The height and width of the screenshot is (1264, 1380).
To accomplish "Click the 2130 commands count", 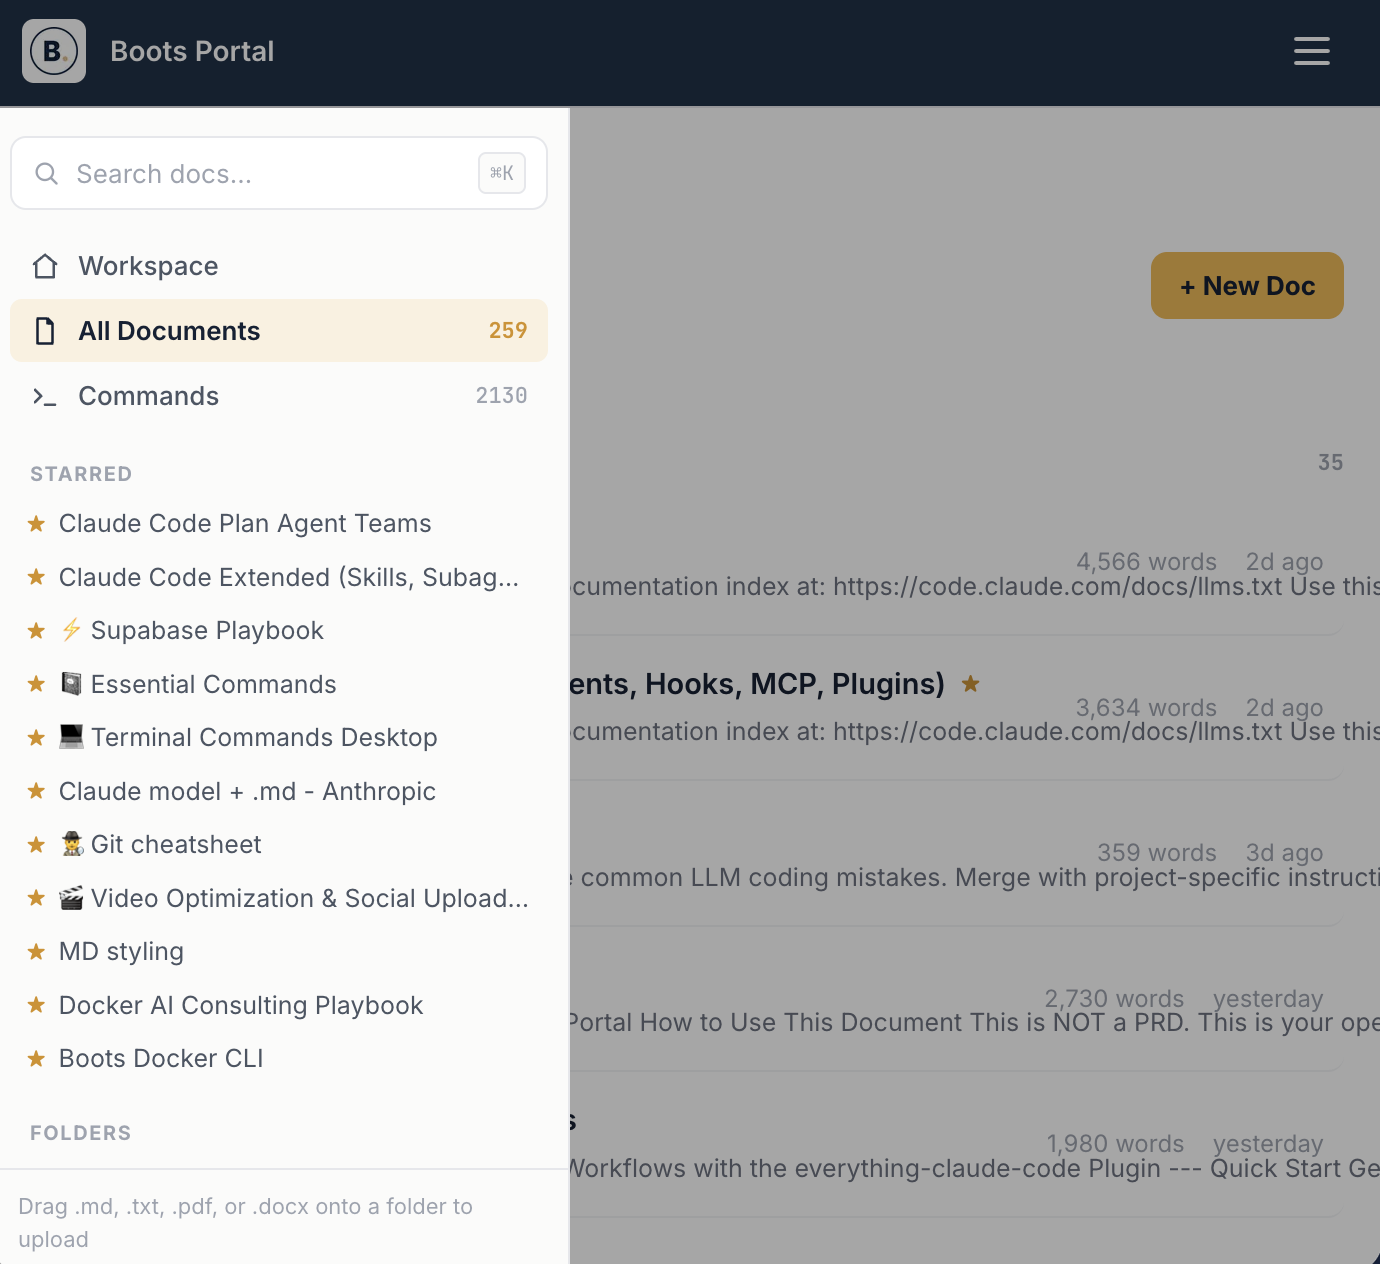I will 501,396.
